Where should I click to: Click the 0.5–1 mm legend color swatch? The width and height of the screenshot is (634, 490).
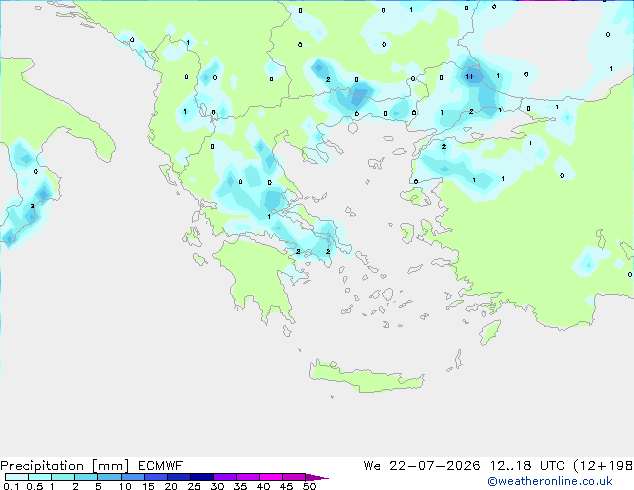pos(40,477)
